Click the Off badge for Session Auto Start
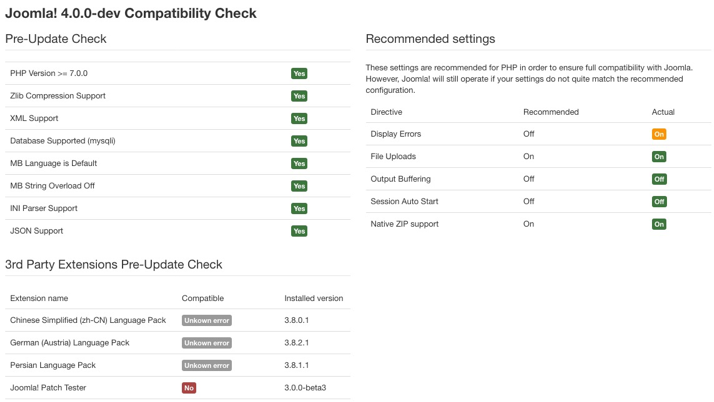This screenshot has width=714, height=402. 659,202
